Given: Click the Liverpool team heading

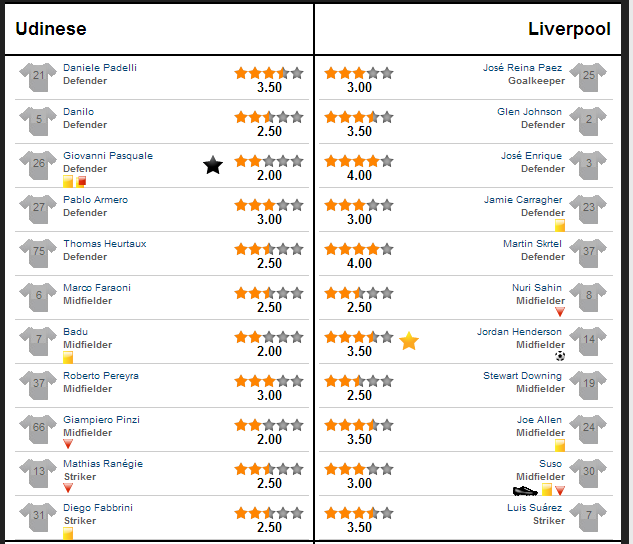Looking at the screenshot, I should 569,29.
